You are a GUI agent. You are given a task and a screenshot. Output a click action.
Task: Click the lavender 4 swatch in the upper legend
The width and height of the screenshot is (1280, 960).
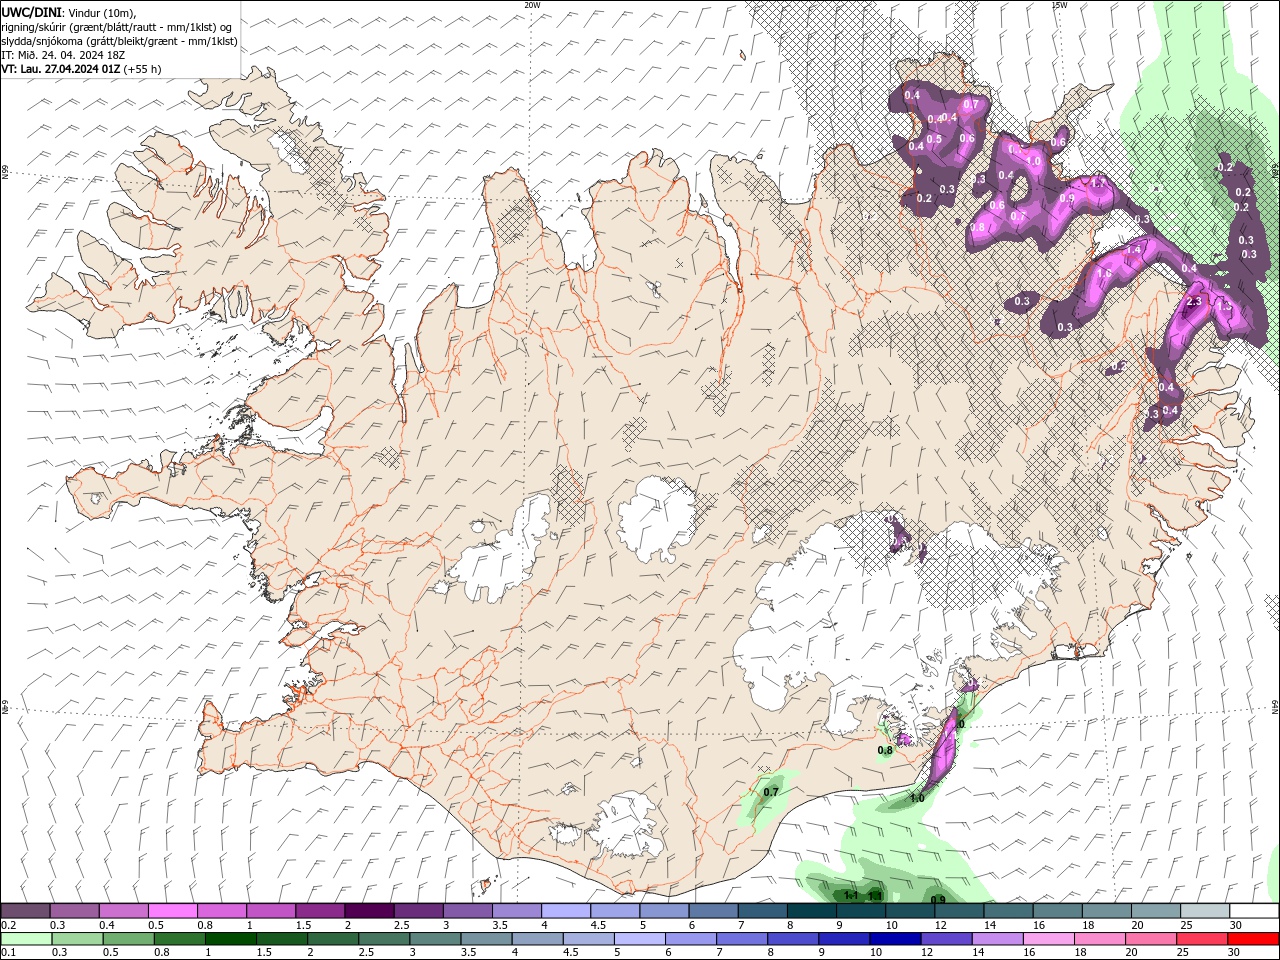click(x=565, y=911)
